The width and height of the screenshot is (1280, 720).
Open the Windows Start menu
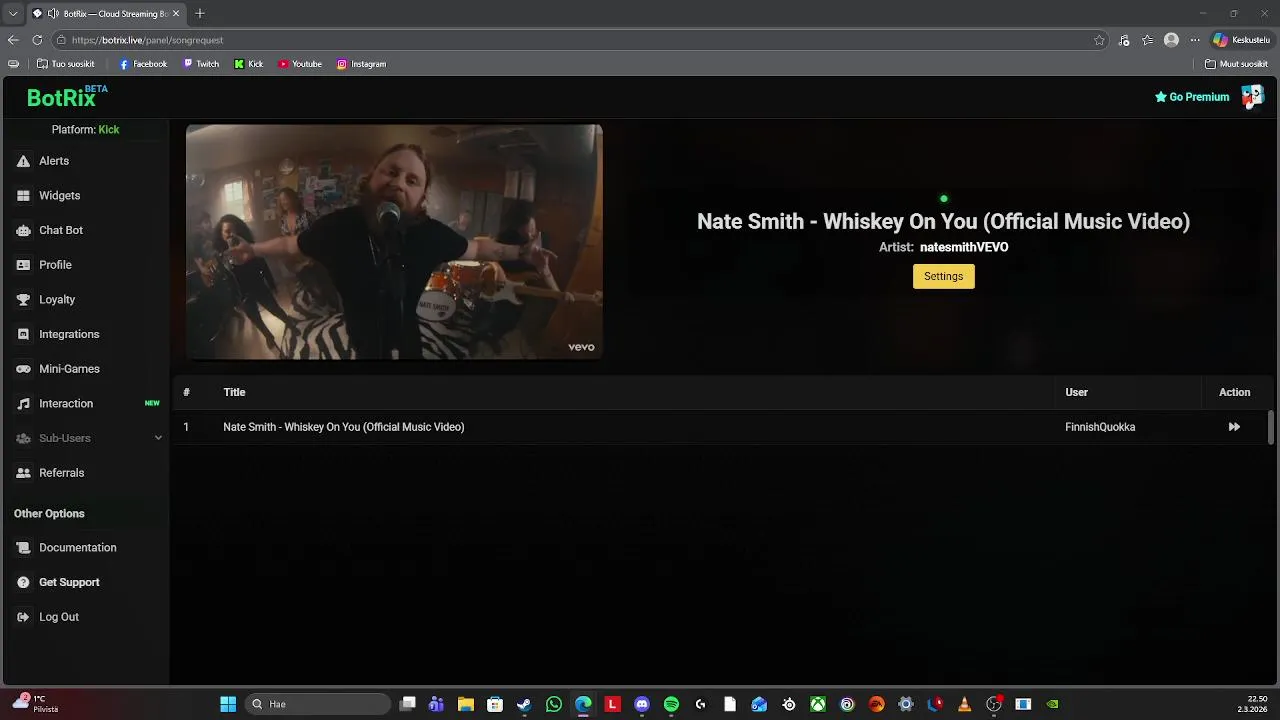[228, 704]
